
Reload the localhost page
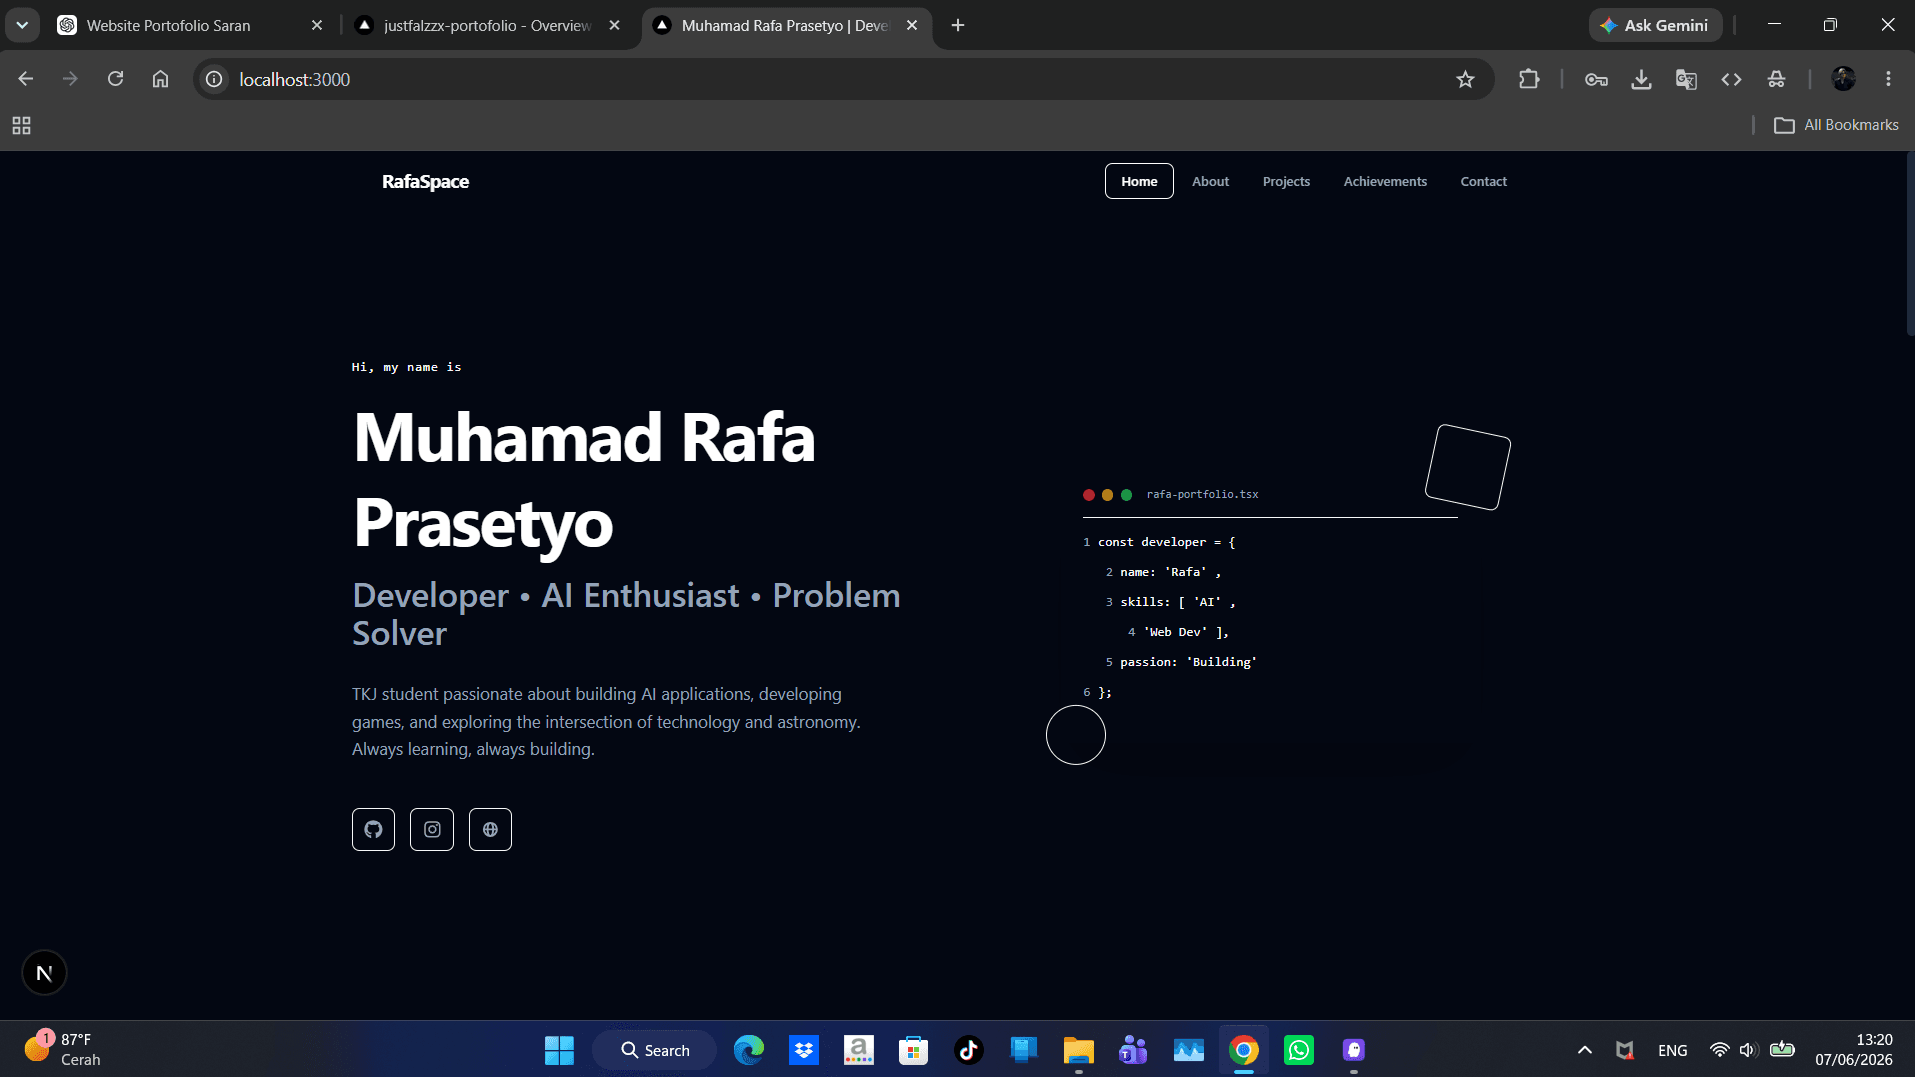click(116, 79)
